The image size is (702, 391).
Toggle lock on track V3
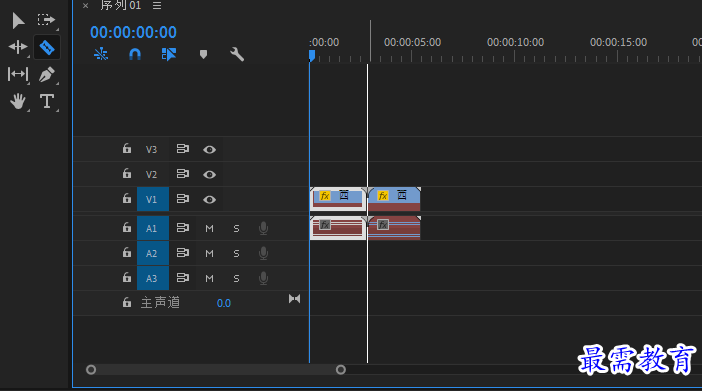127,149
